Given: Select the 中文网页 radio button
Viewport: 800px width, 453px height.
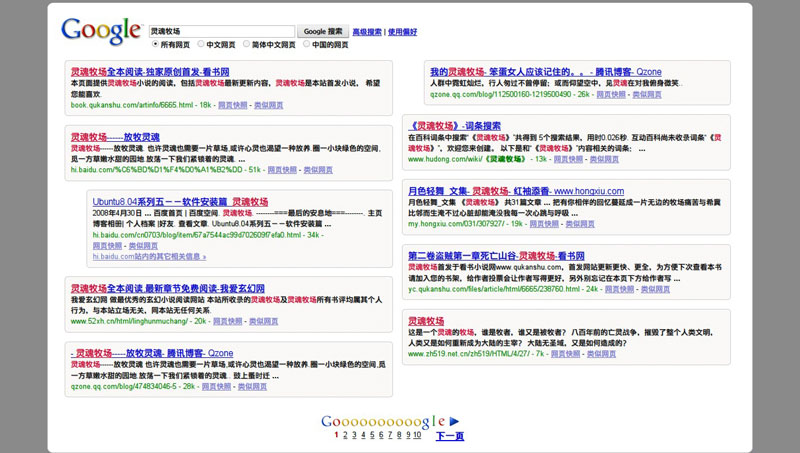Looking at the screenshot, I should coord(201,44).
